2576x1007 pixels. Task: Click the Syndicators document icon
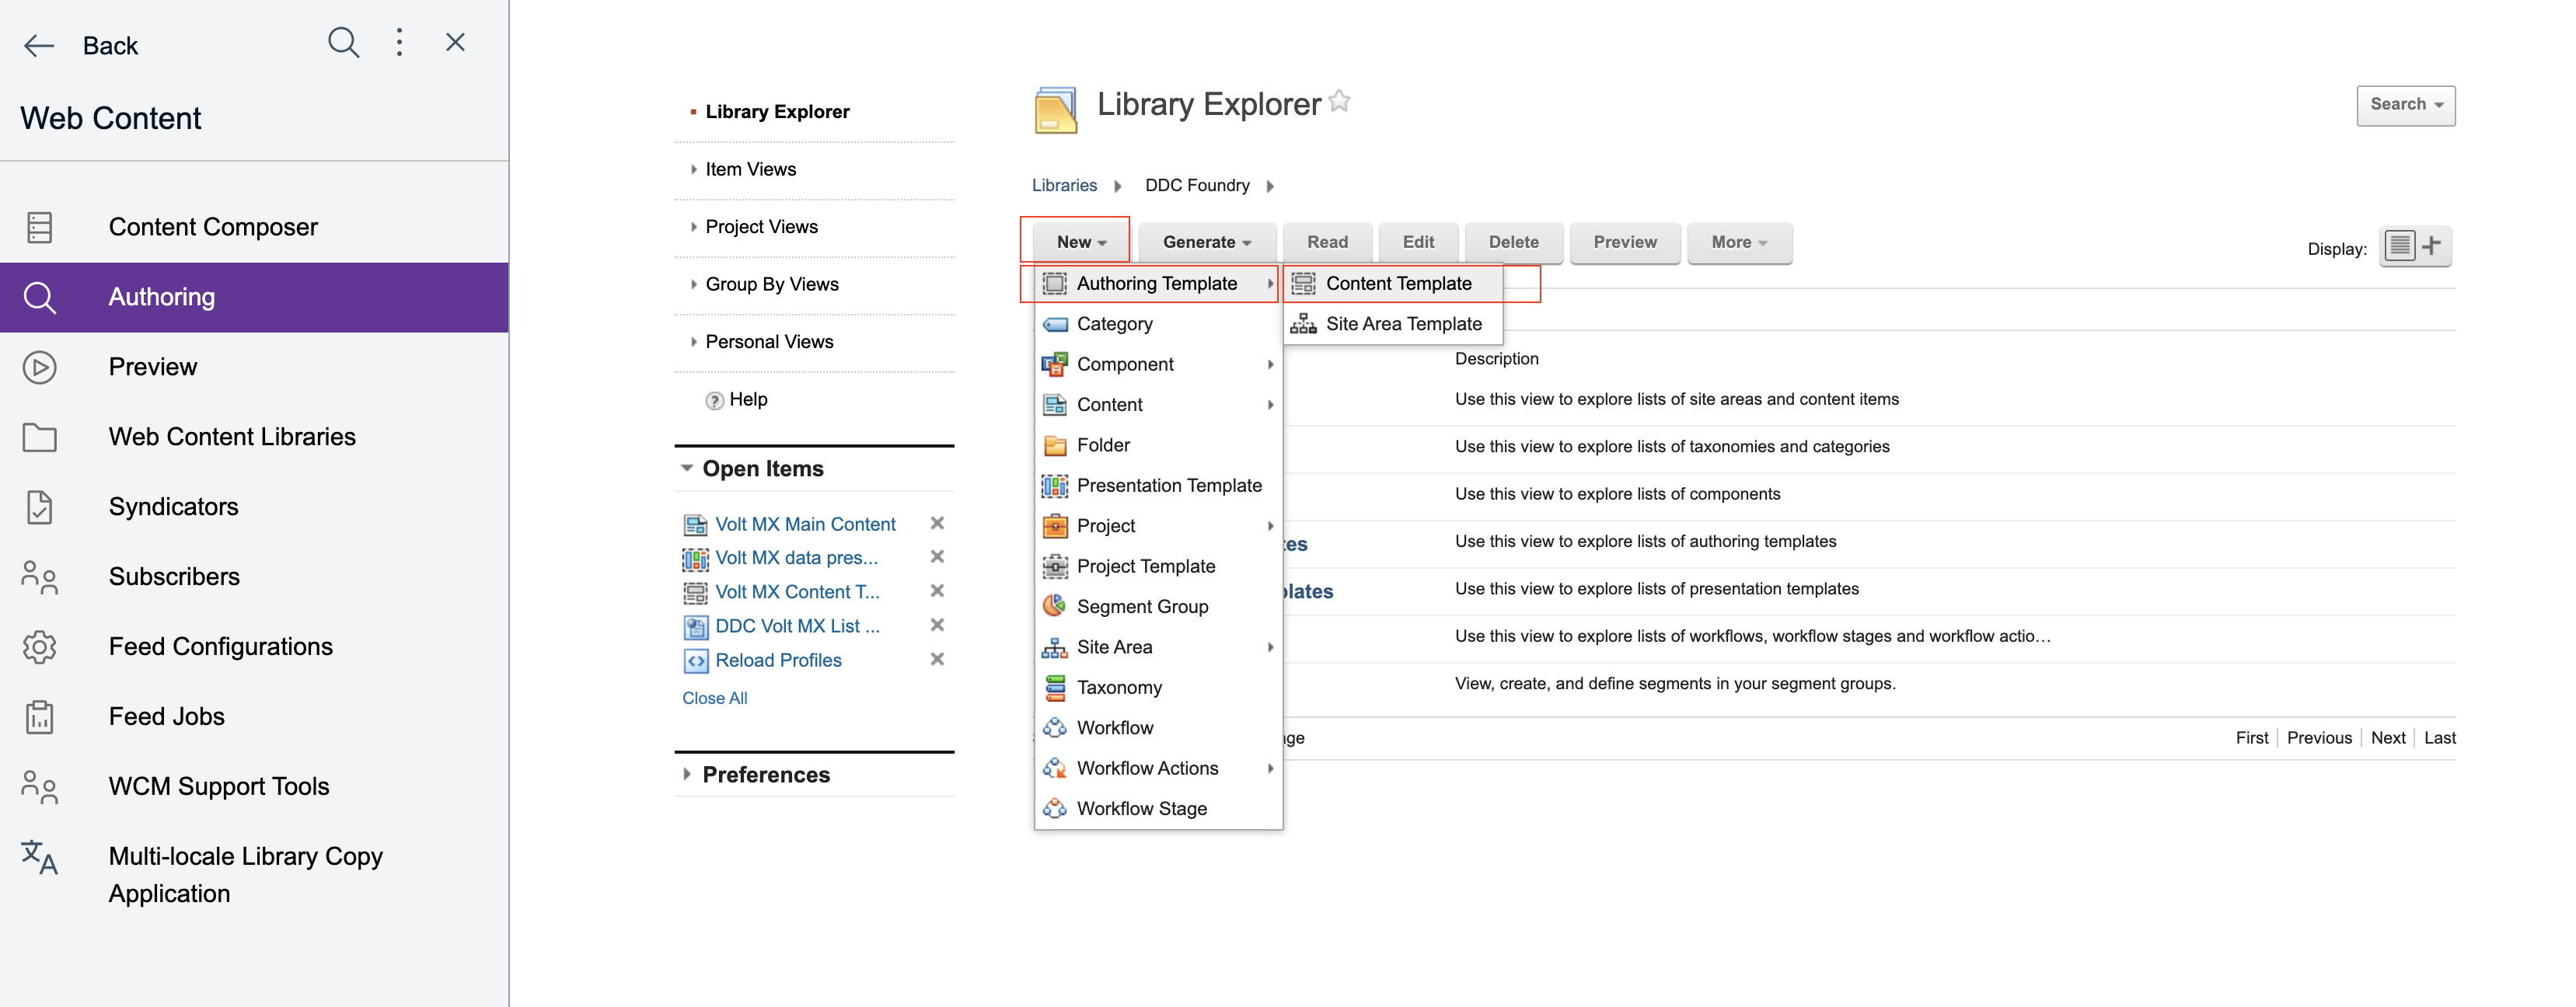[39, 507]
